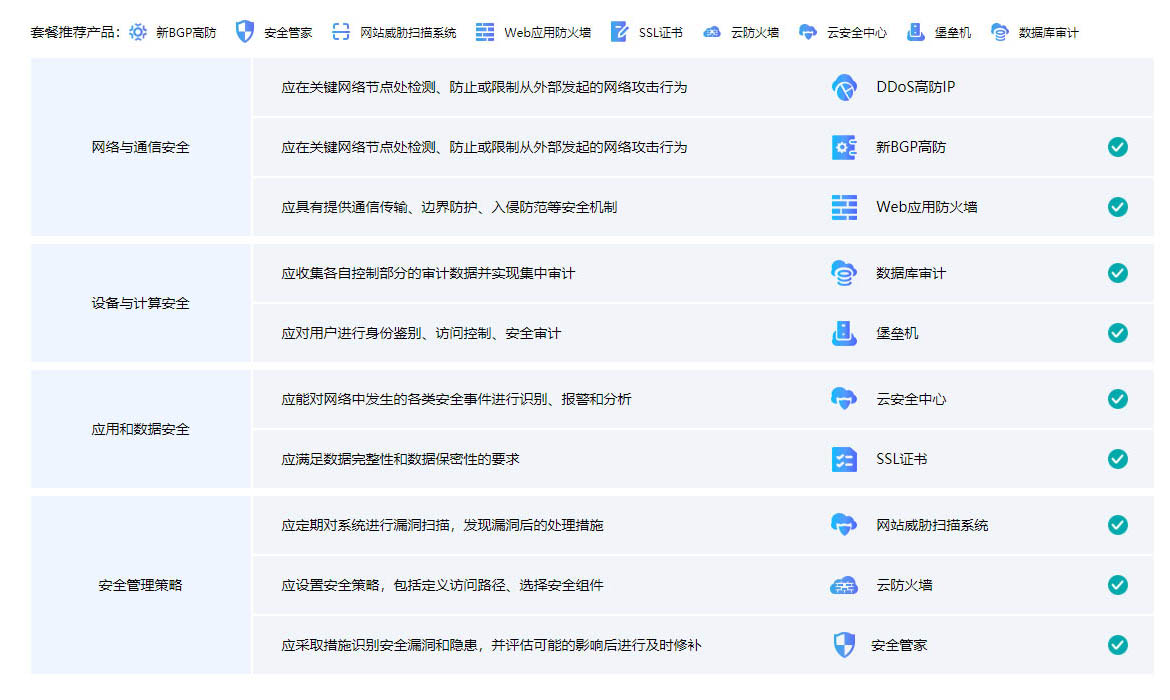Click requirement 应能对网络中发生的各类安全事件 text
Image resolution: width=1170 pixels, height=700 pixels.
click(x=456, y=399)
